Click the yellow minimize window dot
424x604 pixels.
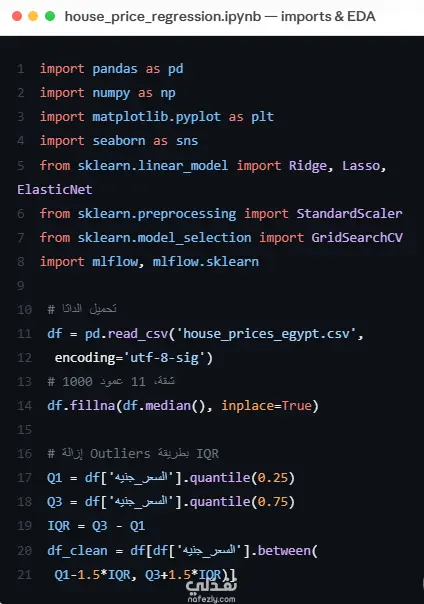coord(33,16)
